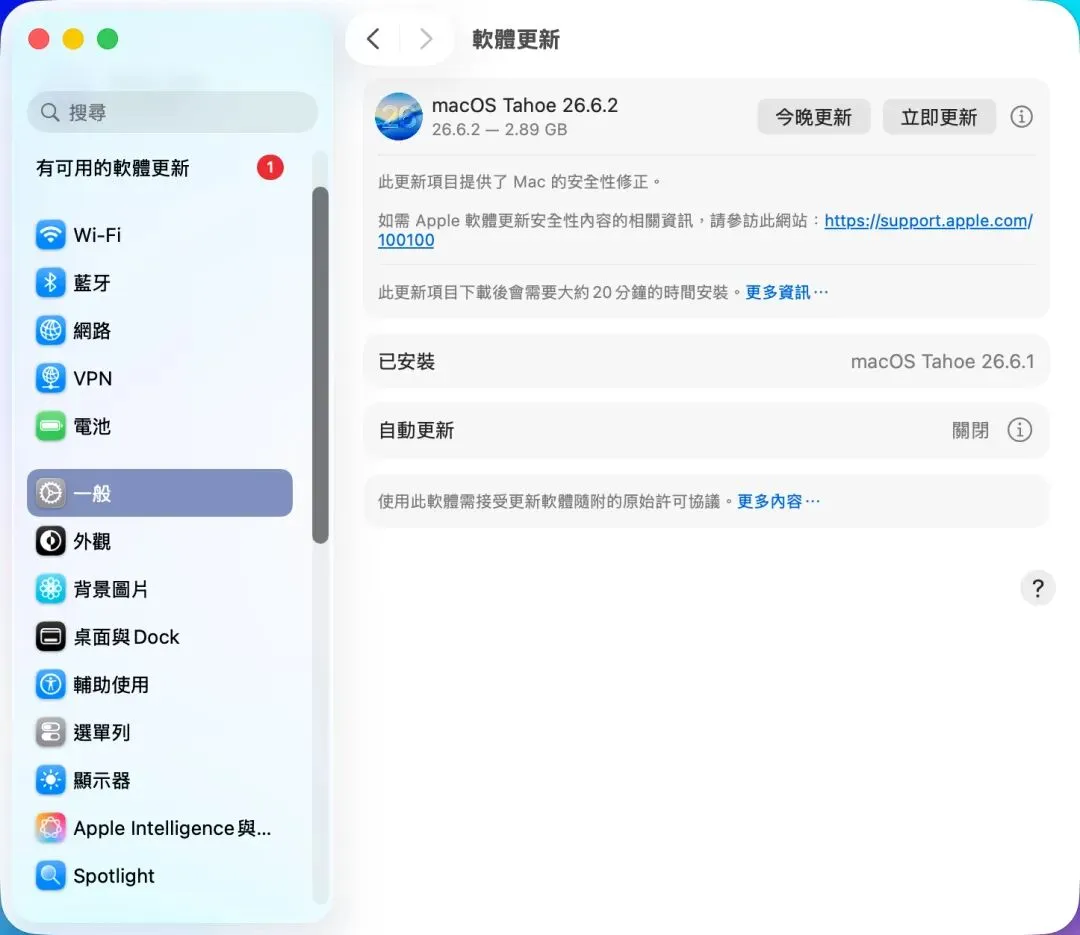Click info icon next to 立即更新
Viewport: 1080px width, 935px height.
pos(1021,116)
